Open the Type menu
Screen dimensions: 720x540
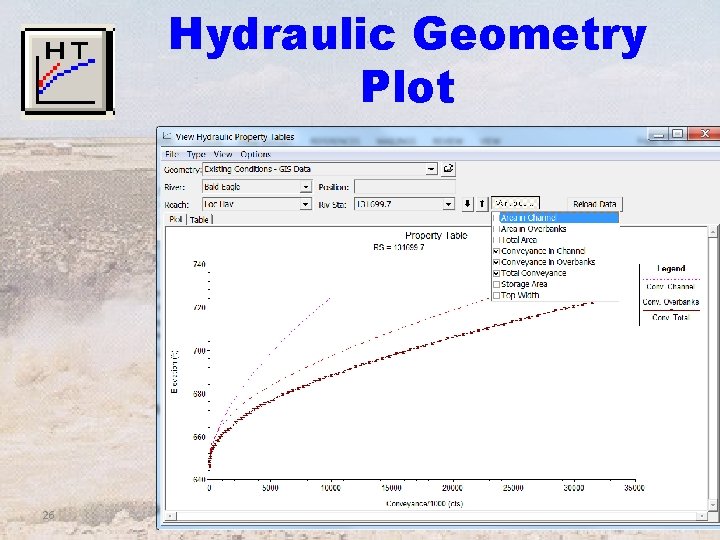[196, 154]
